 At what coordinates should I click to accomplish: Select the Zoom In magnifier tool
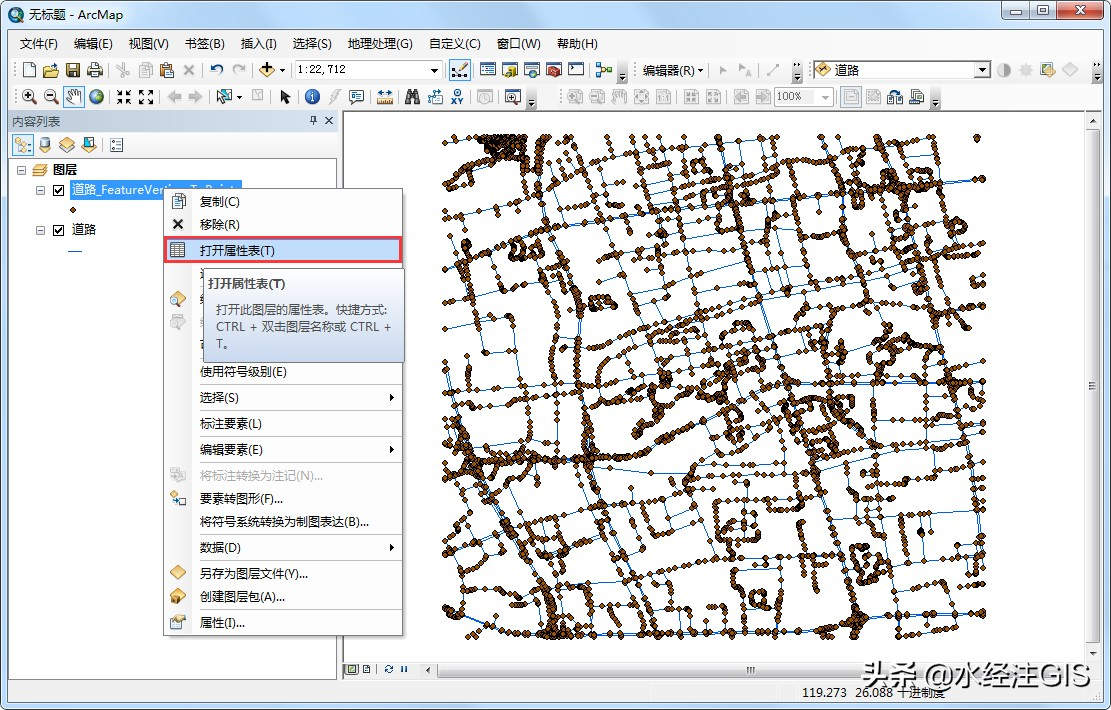pos(26,96)
